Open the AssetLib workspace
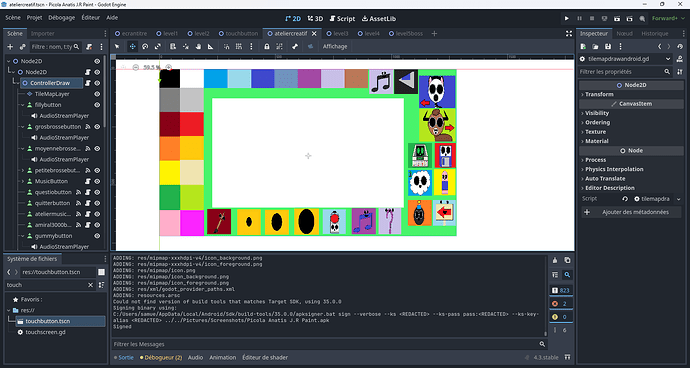Screen dimensions: 690x368 coord(378,18)
